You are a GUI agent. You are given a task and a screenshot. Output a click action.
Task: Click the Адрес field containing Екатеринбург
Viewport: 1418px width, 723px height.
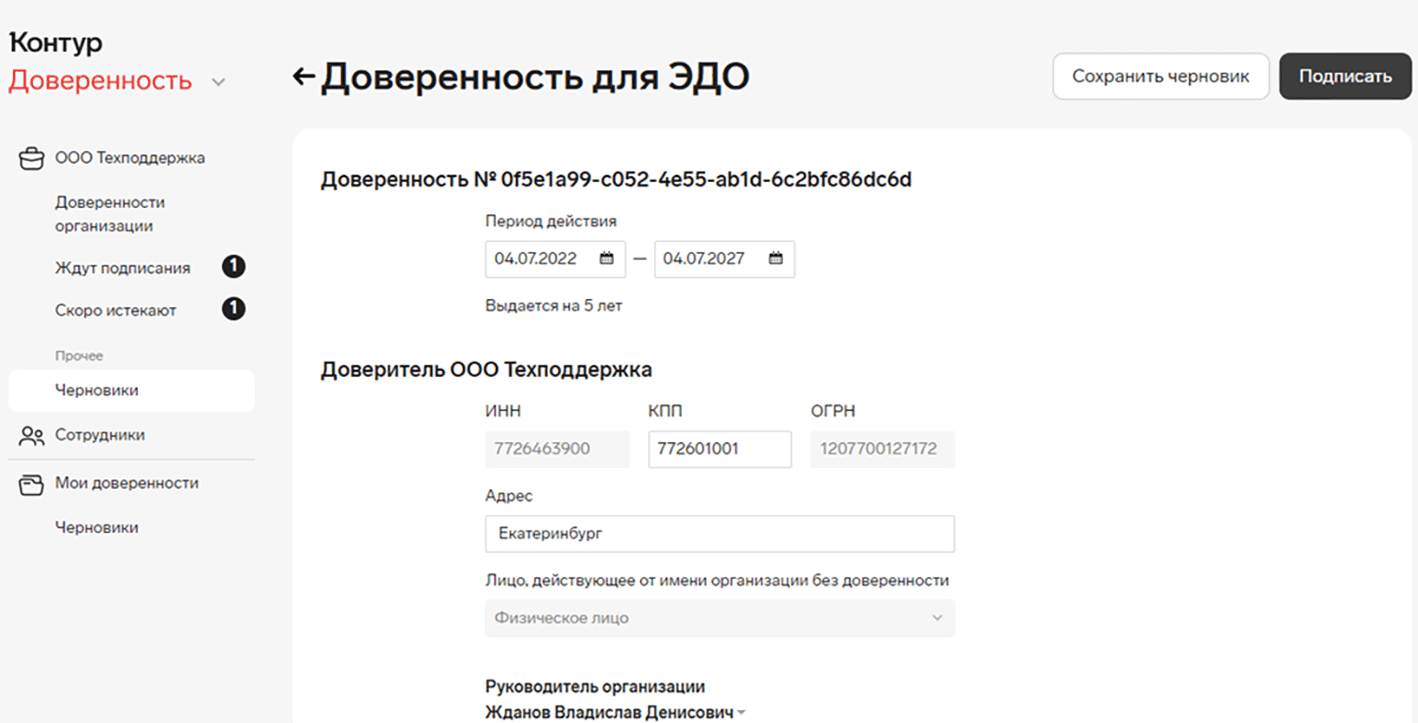click(719, 534)
